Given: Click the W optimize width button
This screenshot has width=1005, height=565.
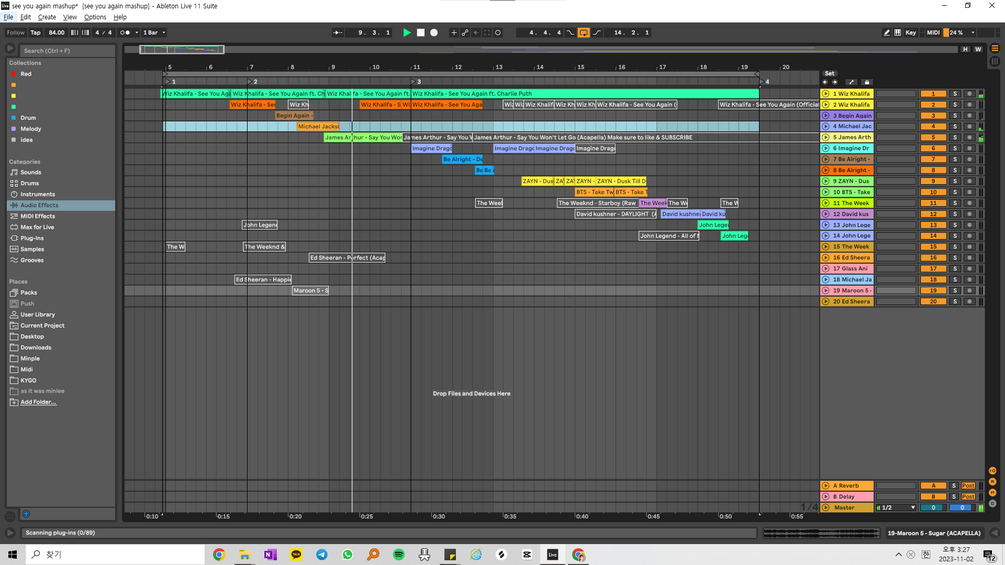Looking at the screenshot, I should tap(978, 49).
